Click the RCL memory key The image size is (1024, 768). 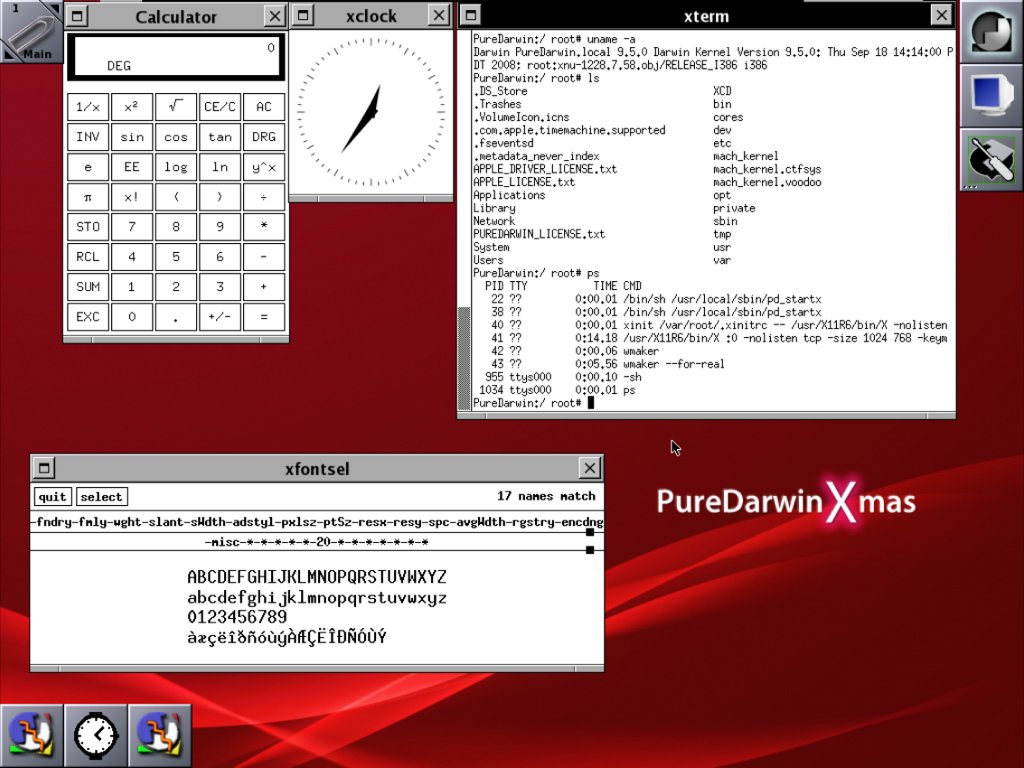coord(88,257)
